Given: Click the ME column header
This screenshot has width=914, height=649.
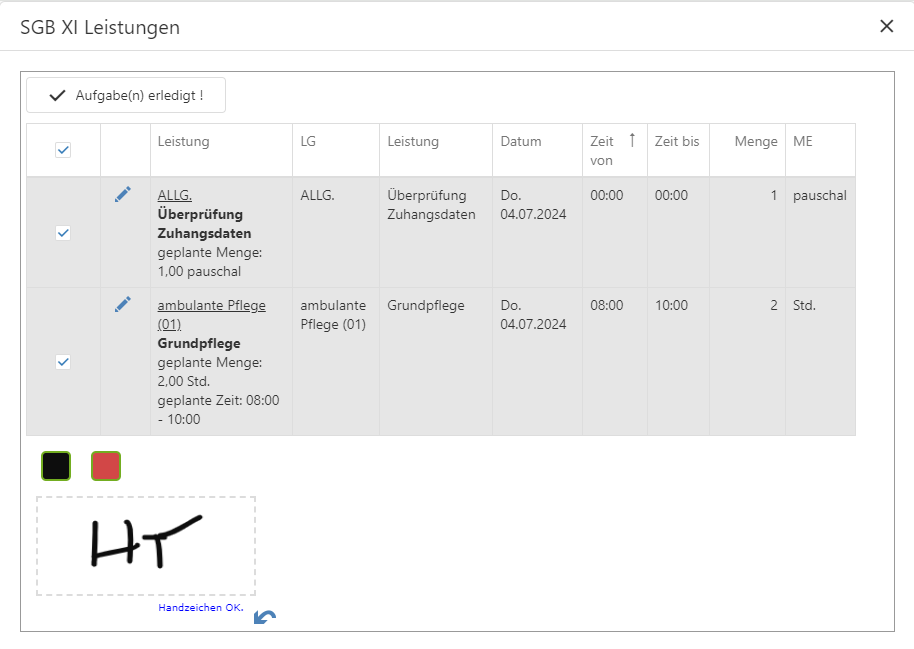Looking at the screenshot, I should (x=803, y=142).
